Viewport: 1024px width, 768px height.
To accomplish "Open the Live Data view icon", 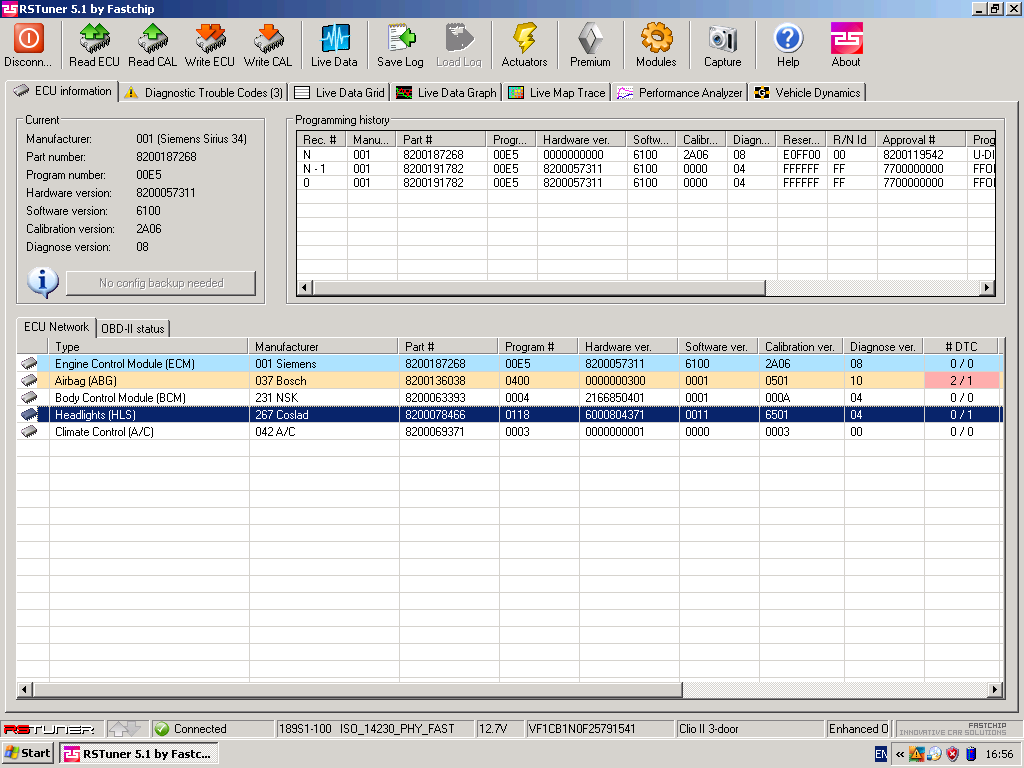I will pyautogui.click(x=334, y=40).
